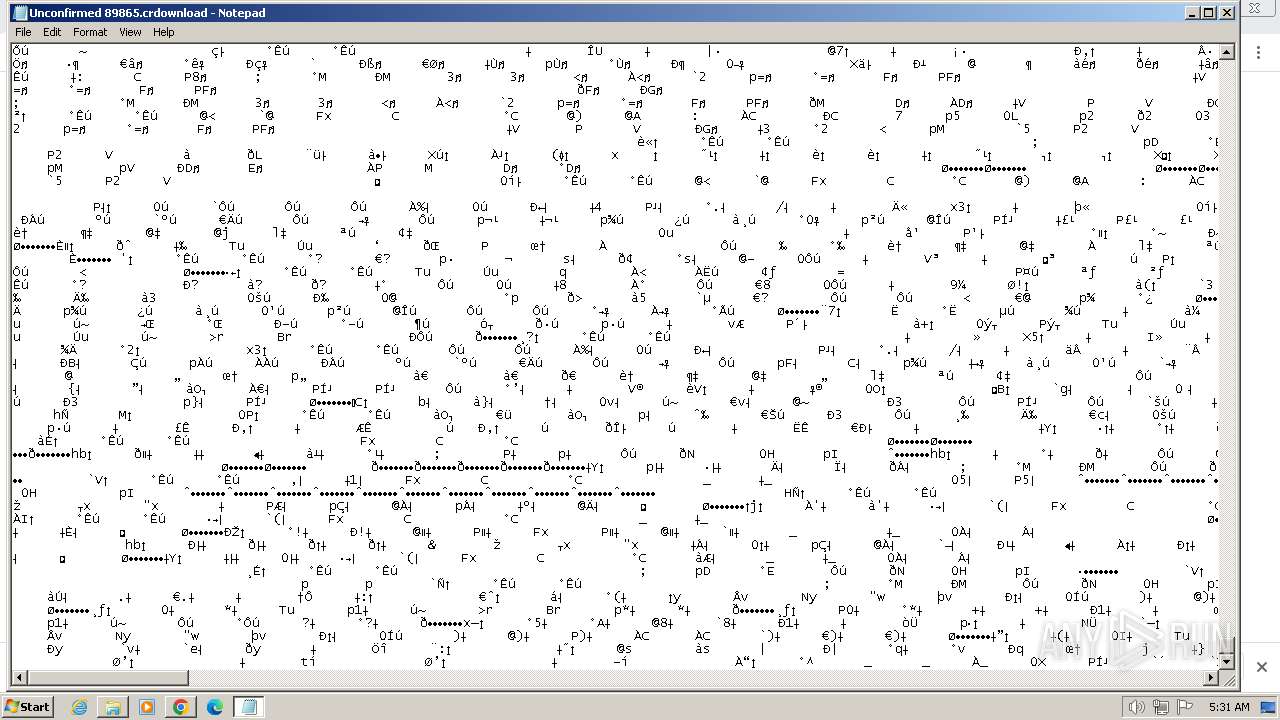The height and width of the screenshot is (720, 1280).
Task: Open the Format menu
Action: pos(90,32)
